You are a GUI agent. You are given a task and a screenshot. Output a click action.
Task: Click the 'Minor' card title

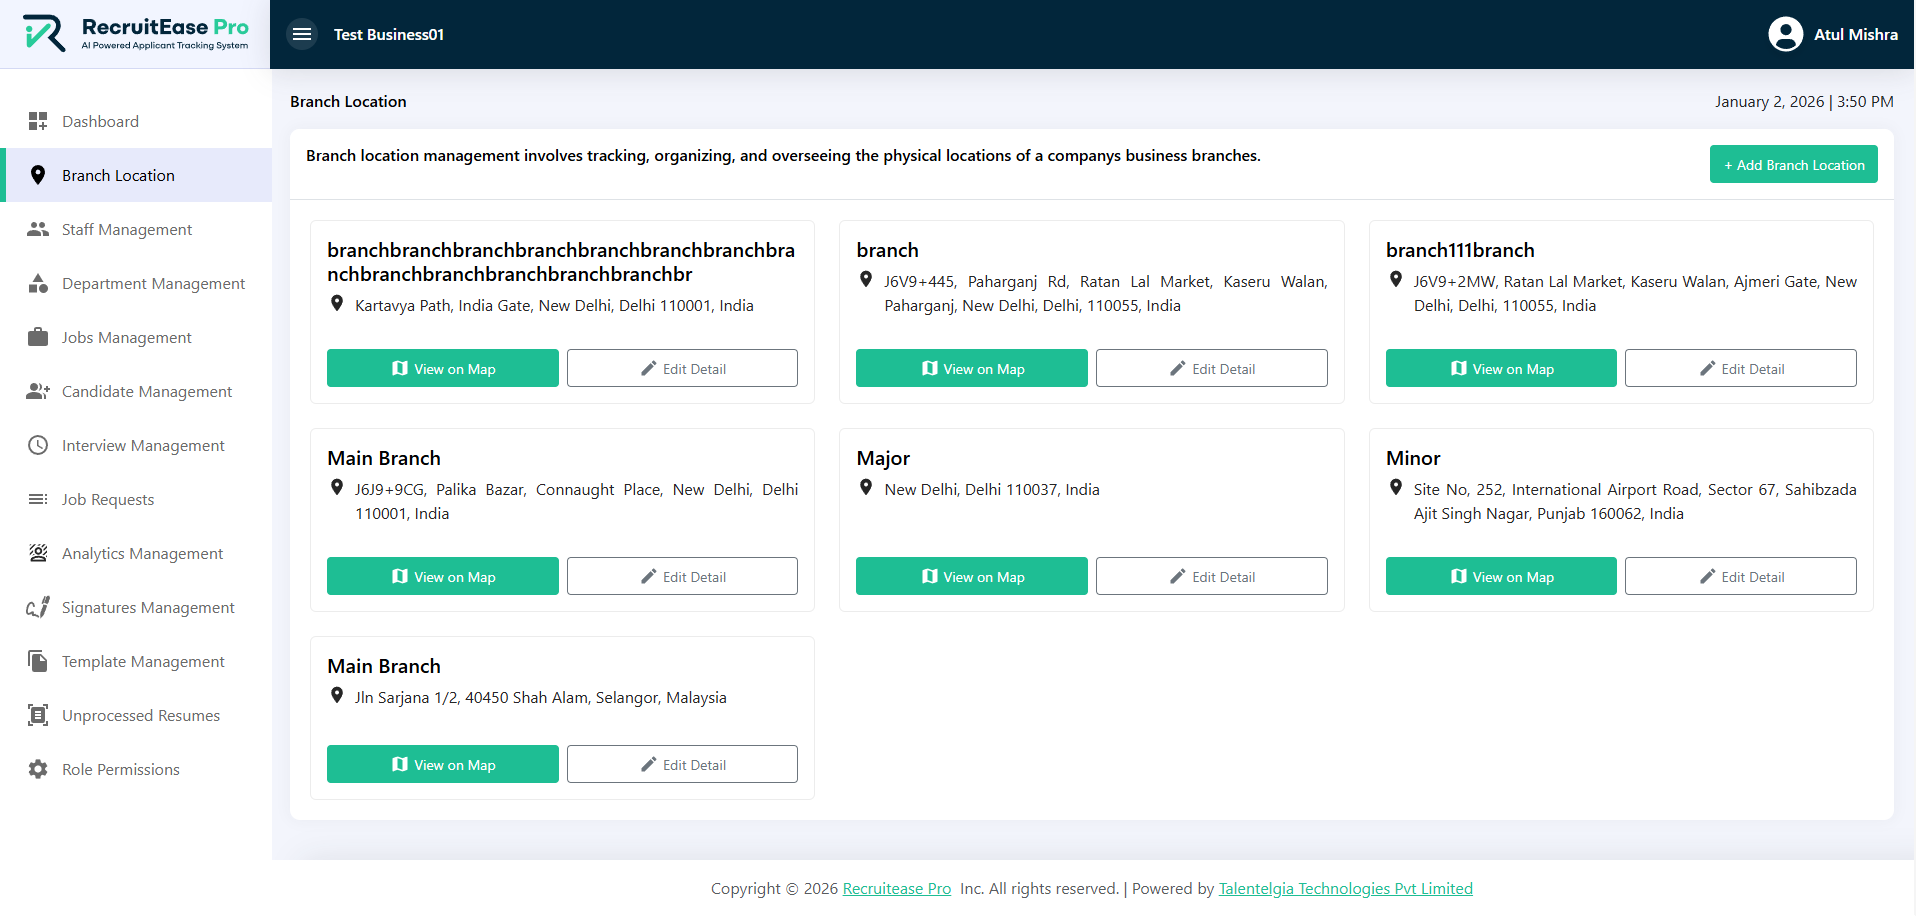click(x=1413, y=458)
